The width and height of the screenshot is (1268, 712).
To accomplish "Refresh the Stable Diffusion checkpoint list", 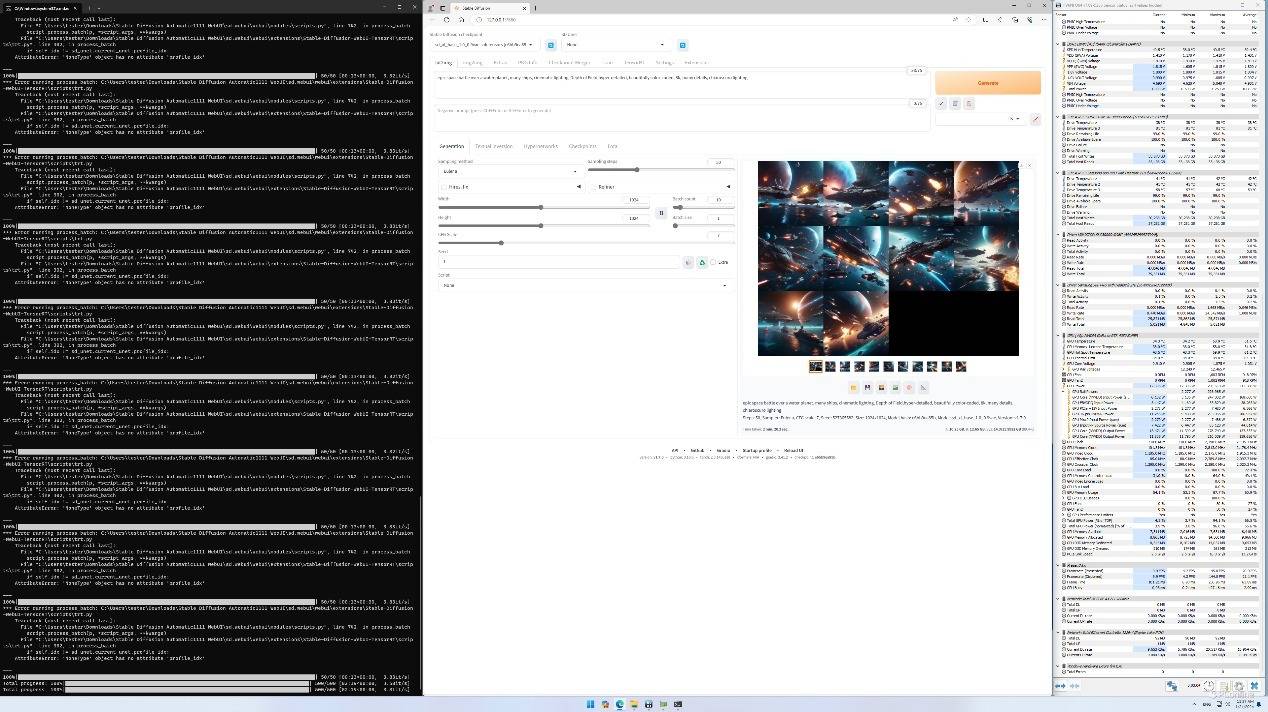I will [549, 45].
